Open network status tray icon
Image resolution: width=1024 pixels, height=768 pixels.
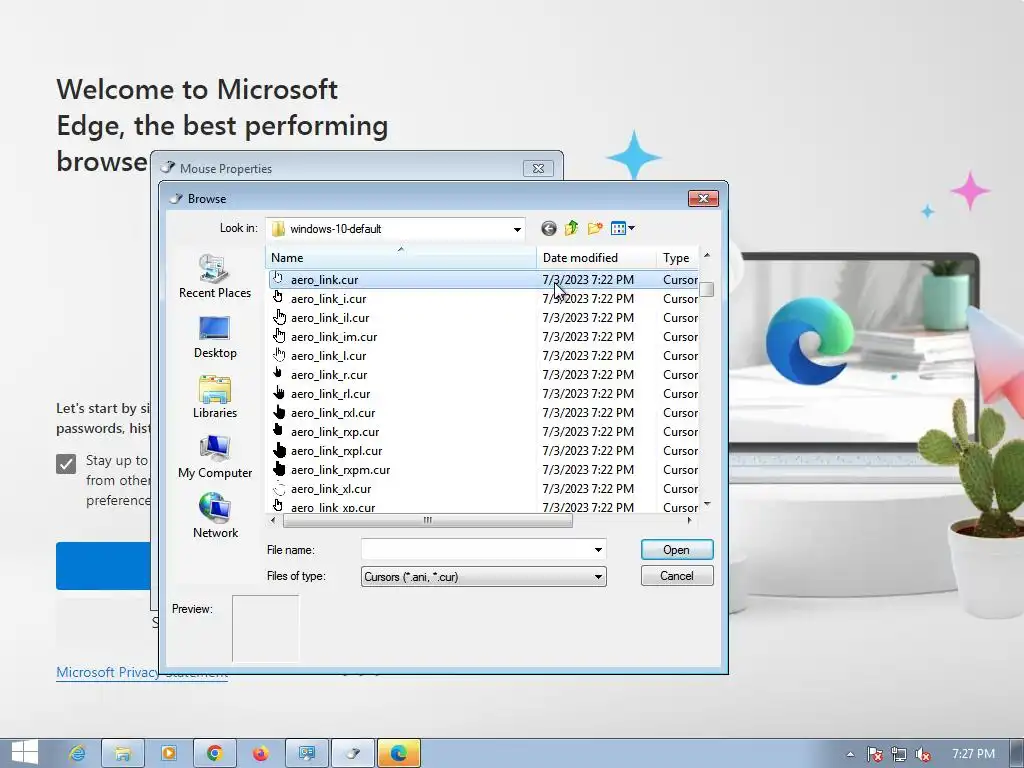pyautogui.click(x=899, y=754)
